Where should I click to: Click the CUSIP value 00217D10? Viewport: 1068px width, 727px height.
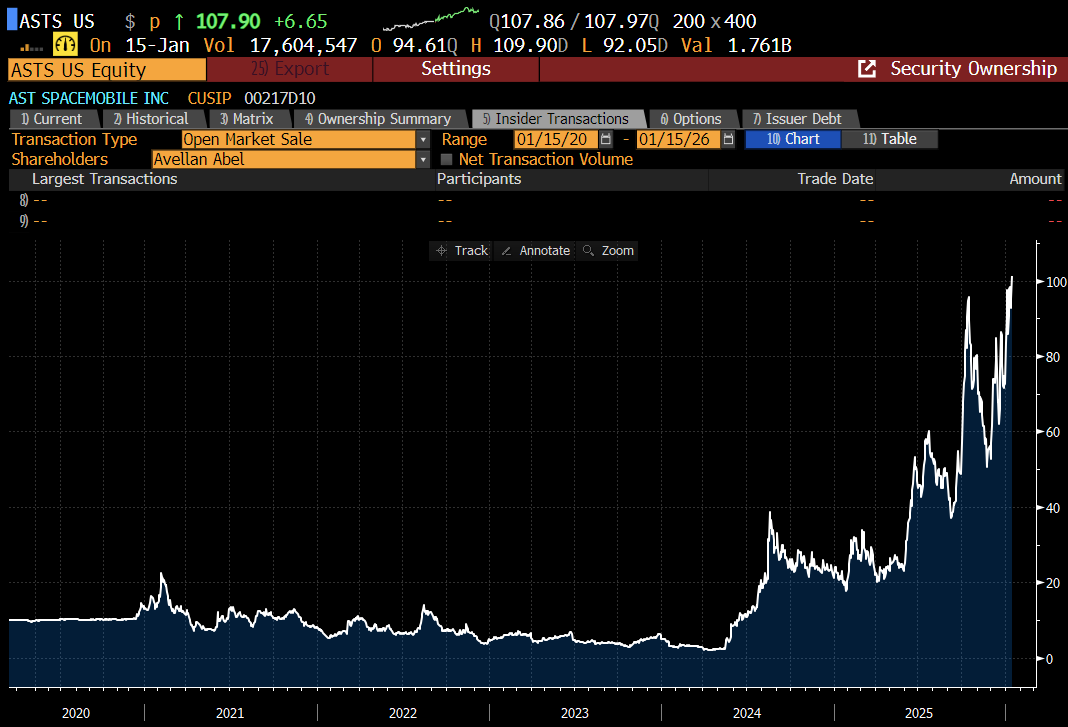280,99
